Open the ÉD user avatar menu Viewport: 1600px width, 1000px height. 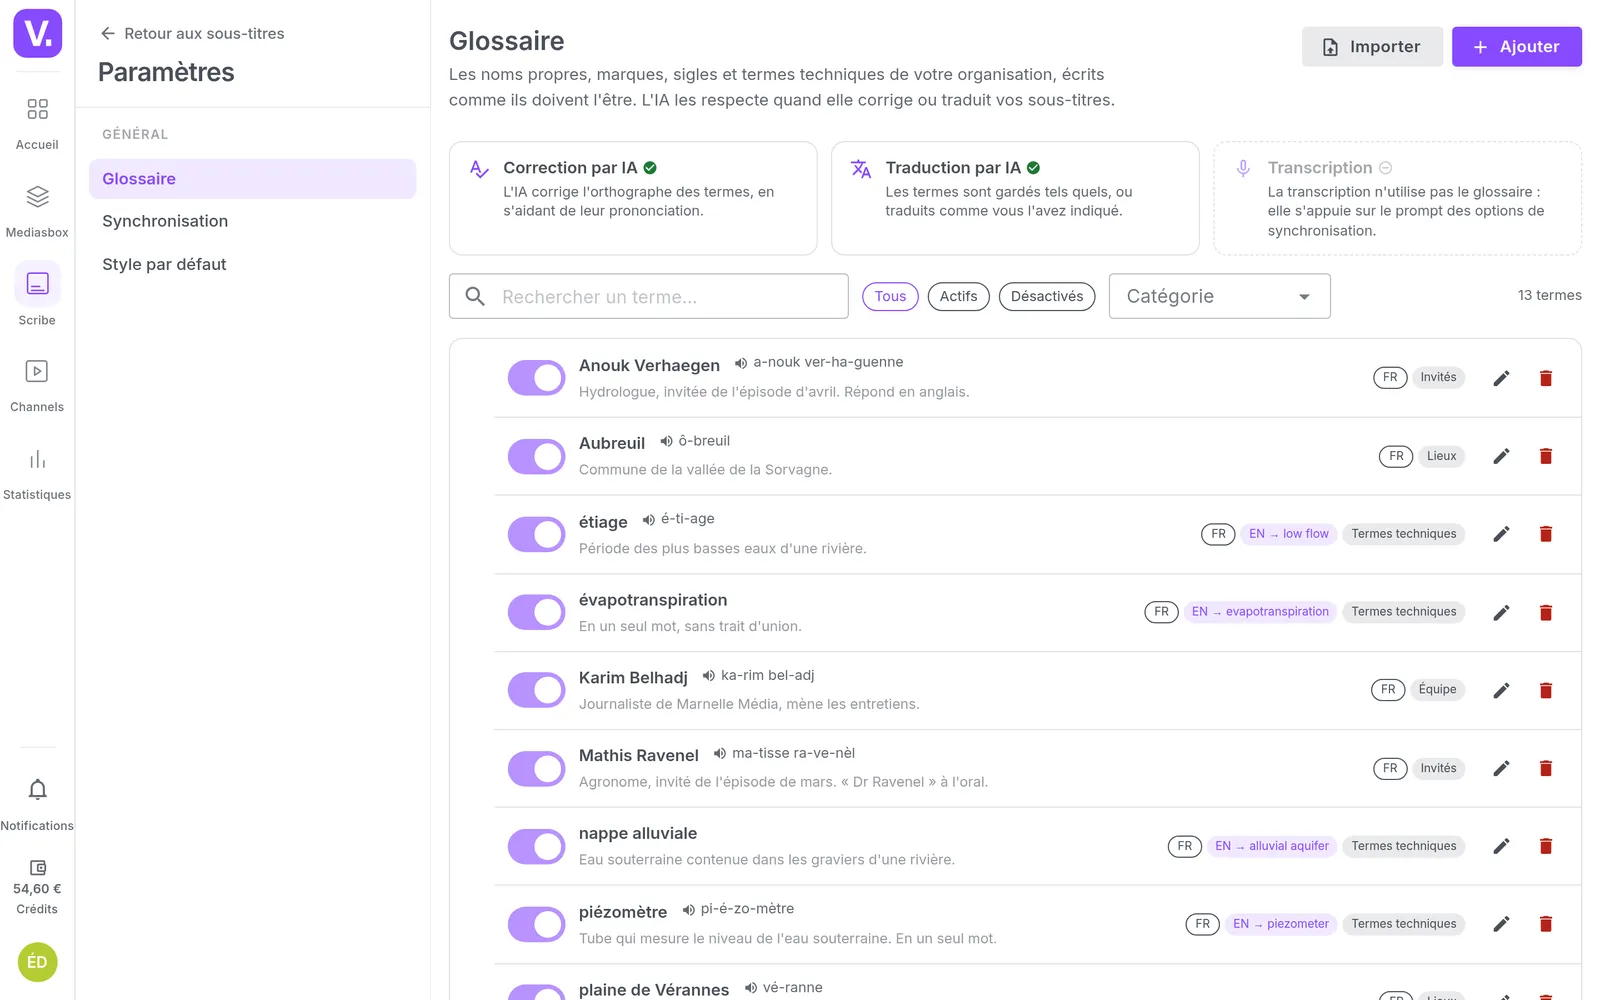point(37,962)
